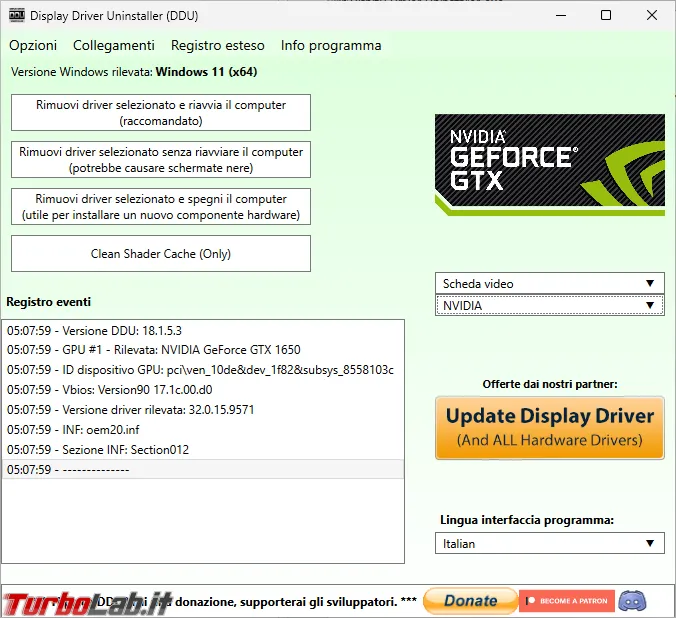Select the Versione driver rilevata 32.0.15.9571 row
Viewport: 676px width, 618px height.
203,409
